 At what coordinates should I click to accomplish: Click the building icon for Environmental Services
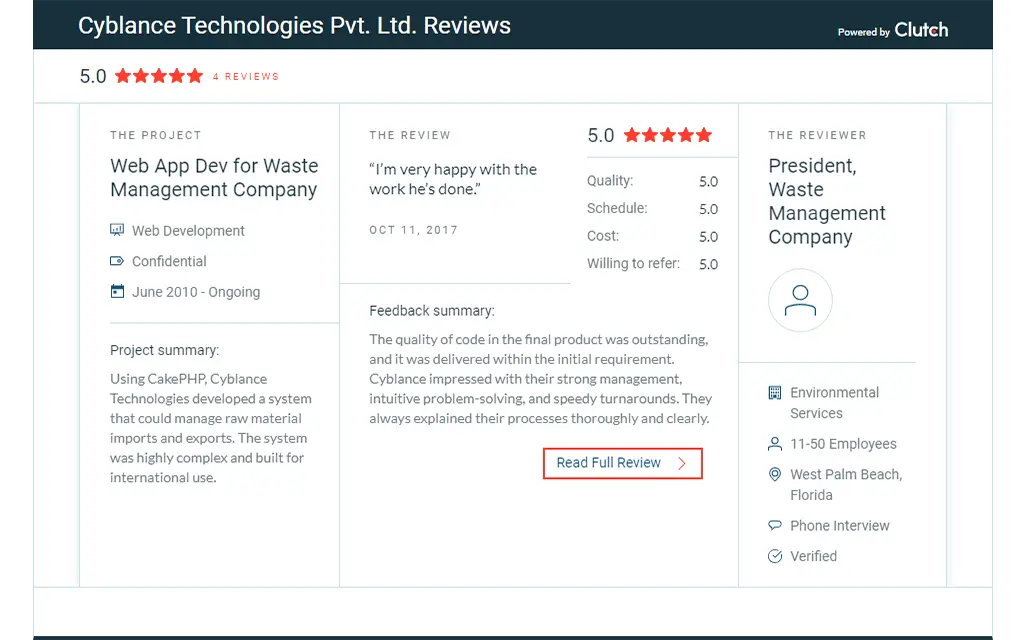(x=775, y=392)
